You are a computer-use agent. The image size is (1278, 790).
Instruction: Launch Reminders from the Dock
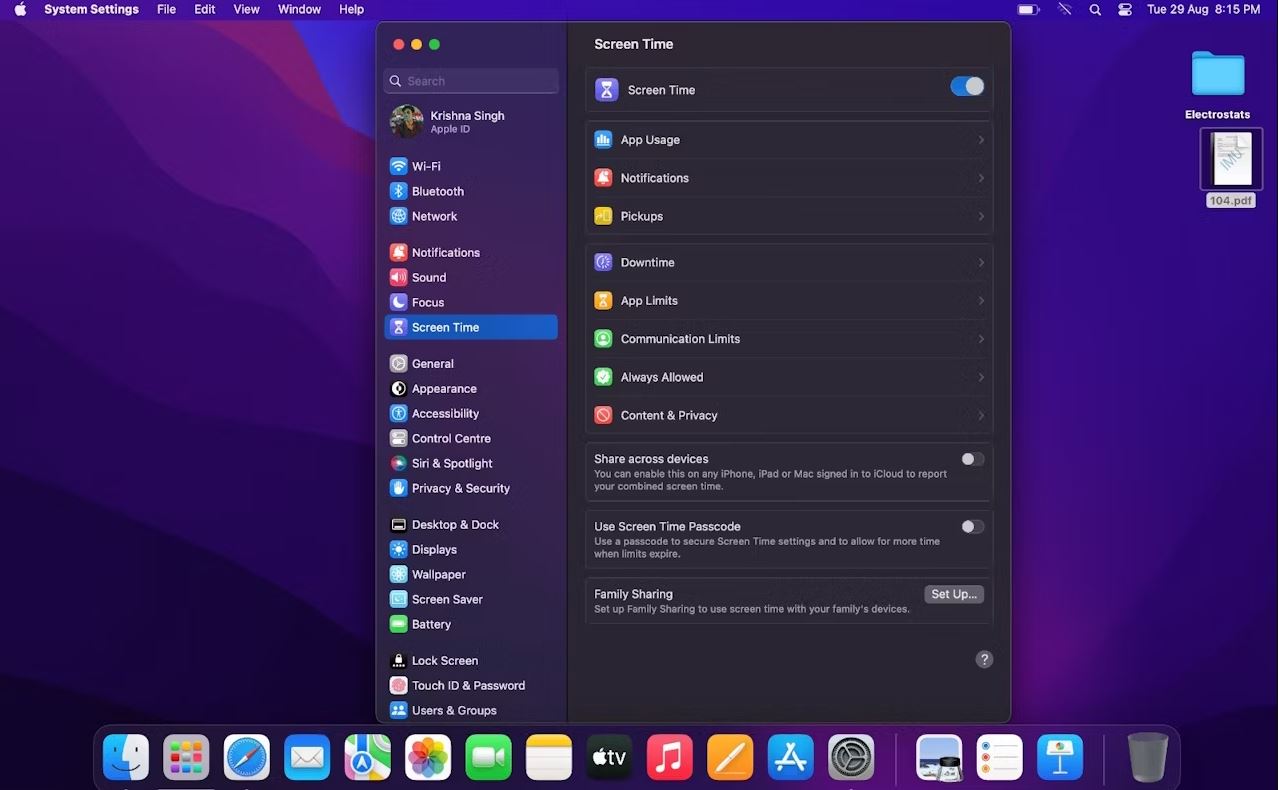tap(1000, 757)
